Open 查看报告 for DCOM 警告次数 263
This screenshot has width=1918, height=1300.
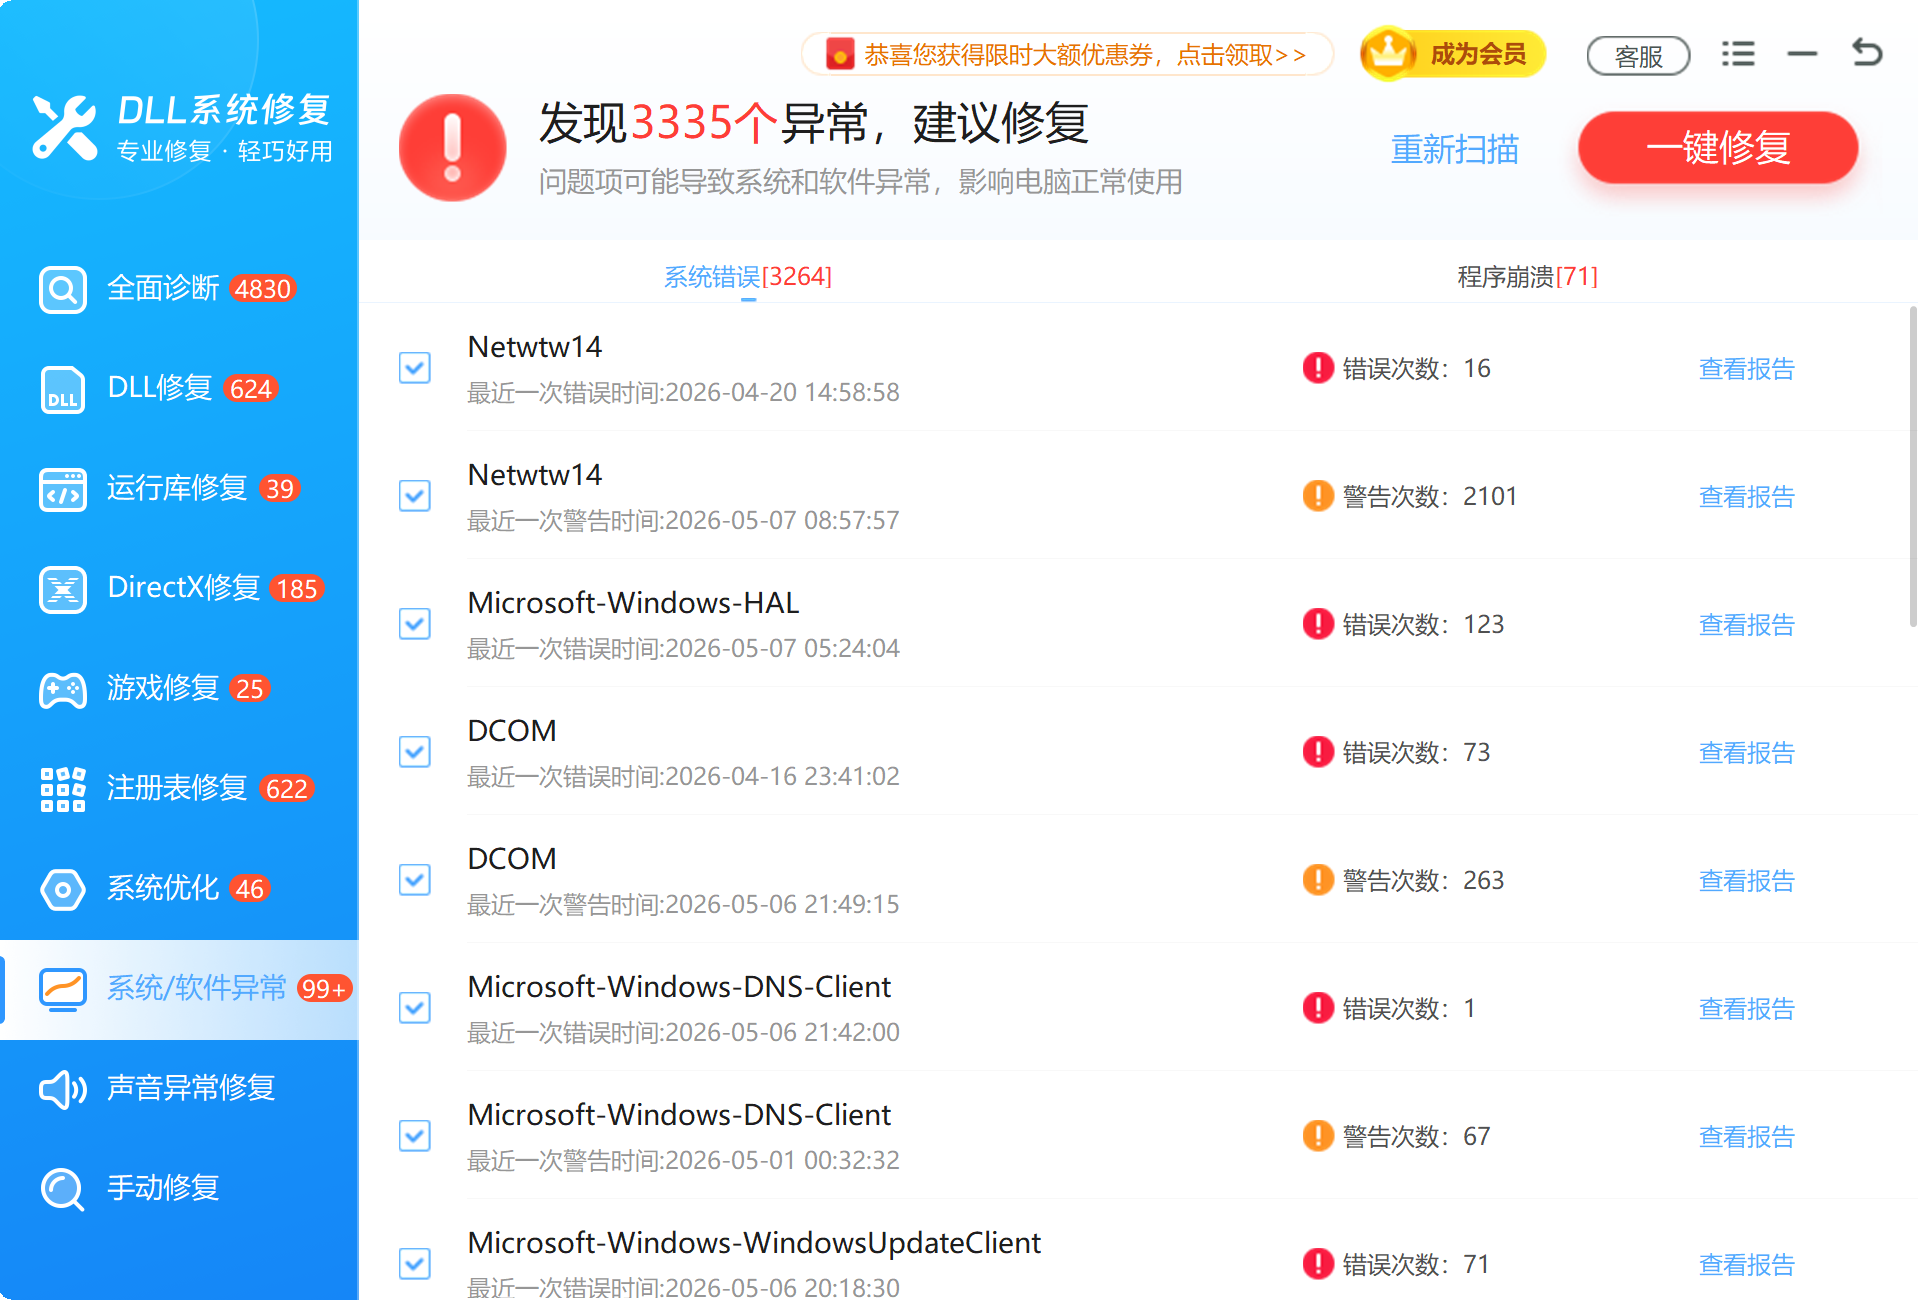click(x=1746, y=881)
